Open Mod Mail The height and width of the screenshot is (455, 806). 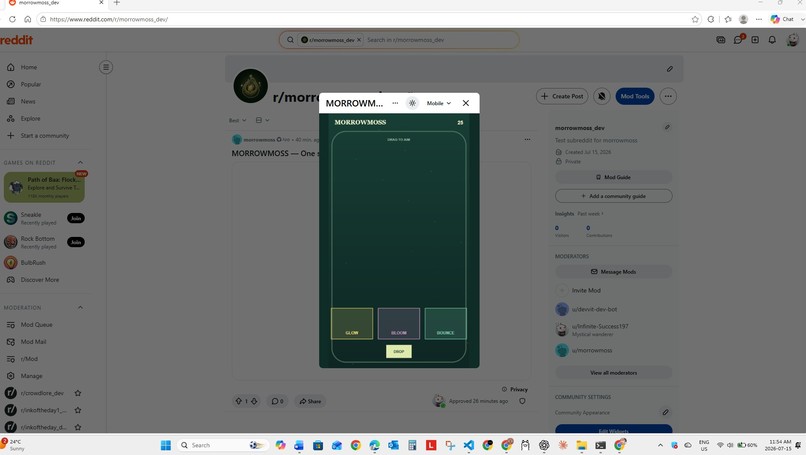pyautogui.click(x=33, y=342)
